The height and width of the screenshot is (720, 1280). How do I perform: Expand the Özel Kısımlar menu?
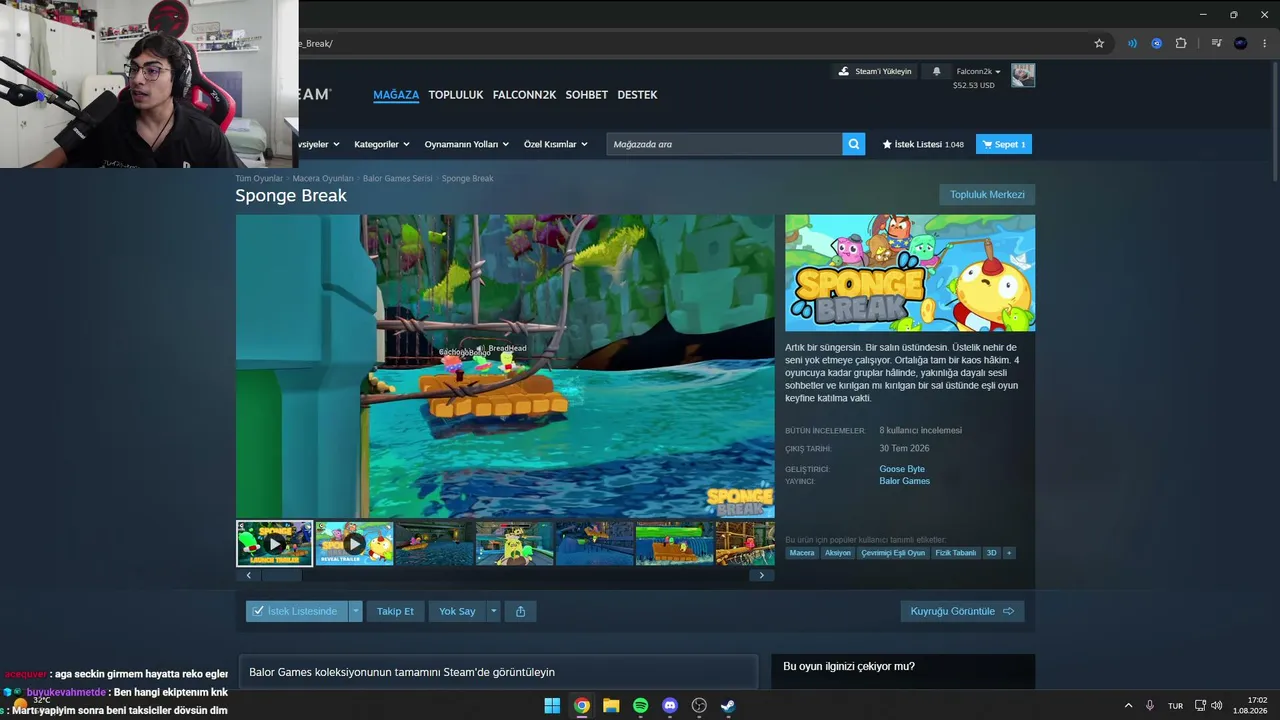(x=555, y=144)
